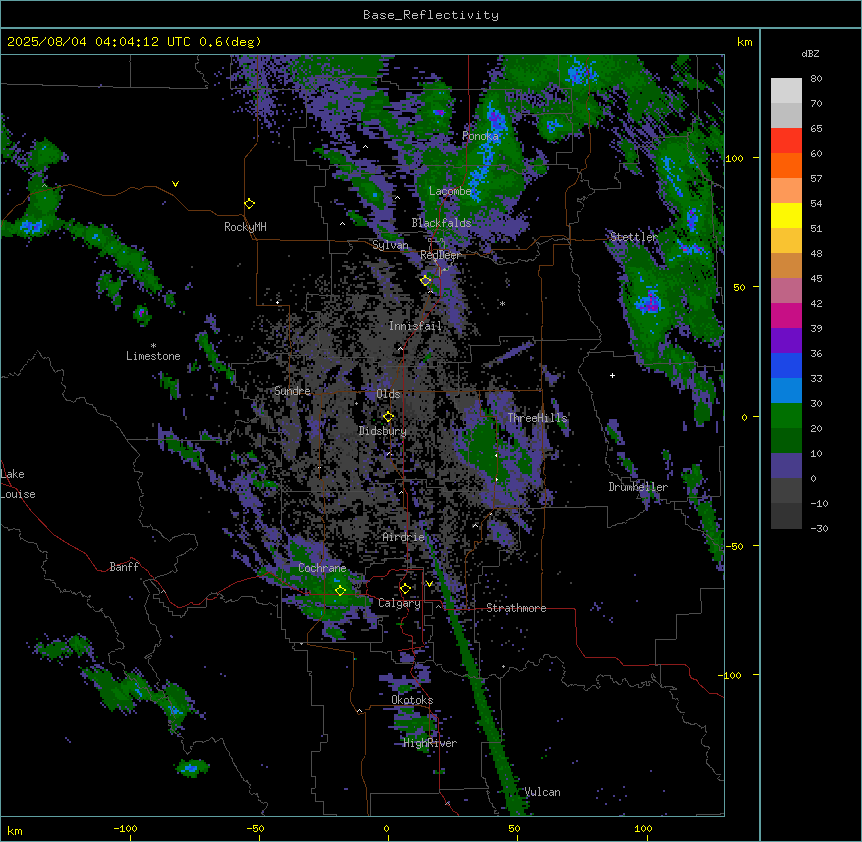This screenshot has width=862, height=842.
Task: Click the km unit label at top right
Action: pyautogui.click(x=744, y=42)
